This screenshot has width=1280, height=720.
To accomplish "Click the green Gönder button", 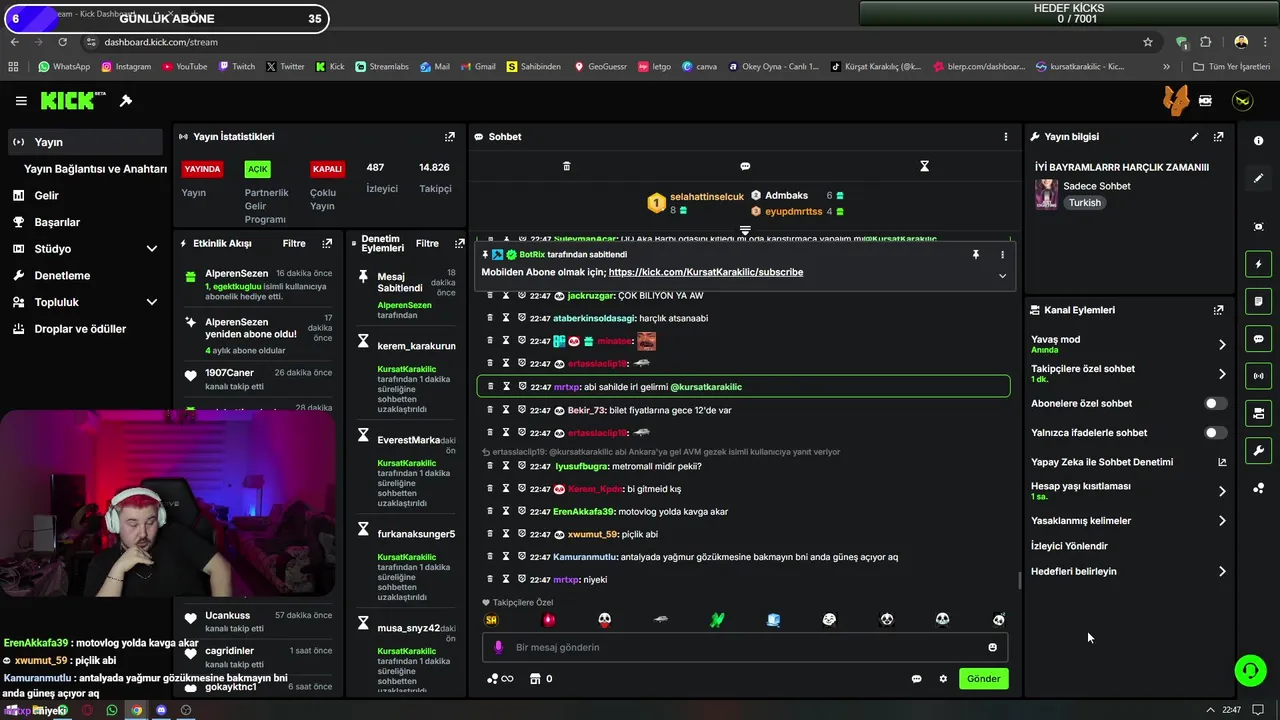I will (983, 678).
